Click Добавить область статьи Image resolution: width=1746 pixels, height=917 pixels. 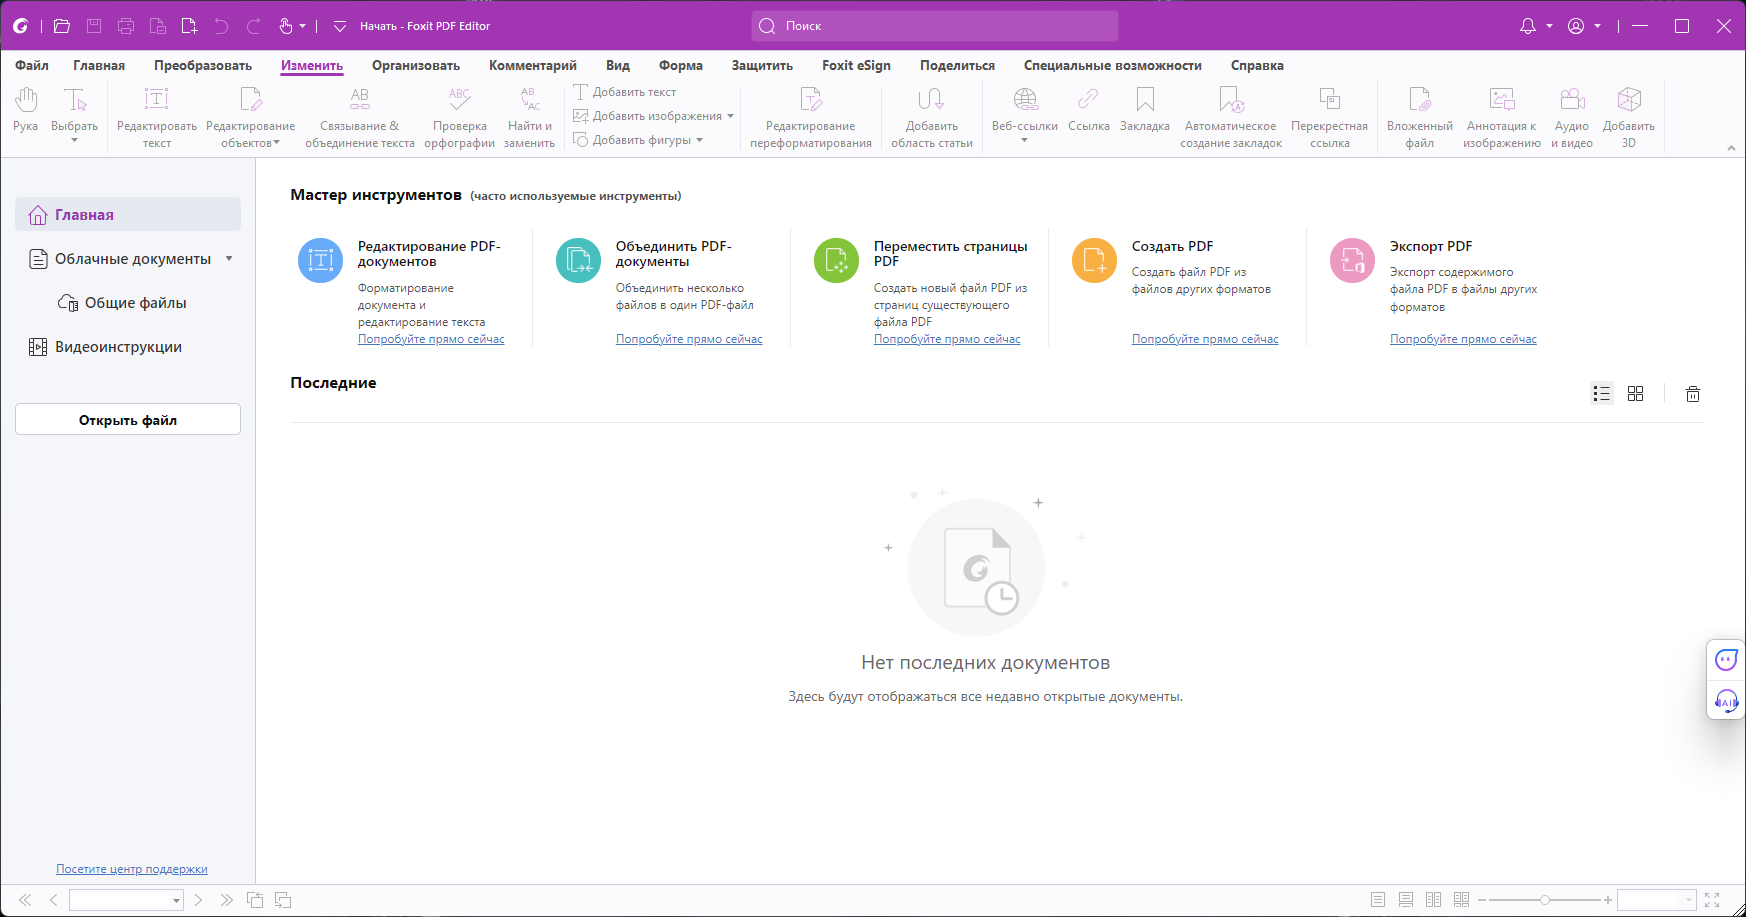click(x=932, y=117)
